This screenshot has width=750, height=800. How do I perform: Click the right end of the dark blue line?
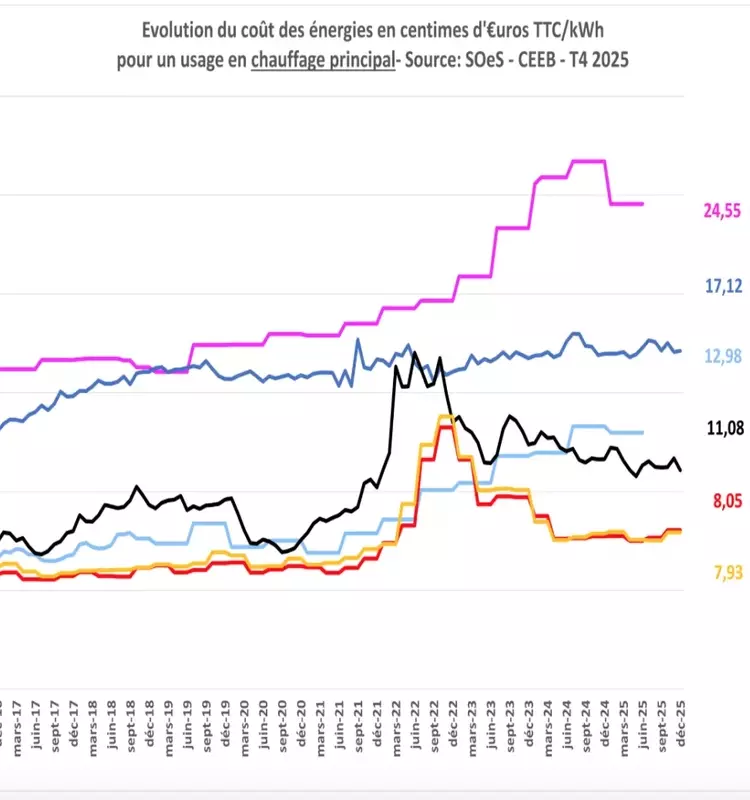click(x=681, y=350)
